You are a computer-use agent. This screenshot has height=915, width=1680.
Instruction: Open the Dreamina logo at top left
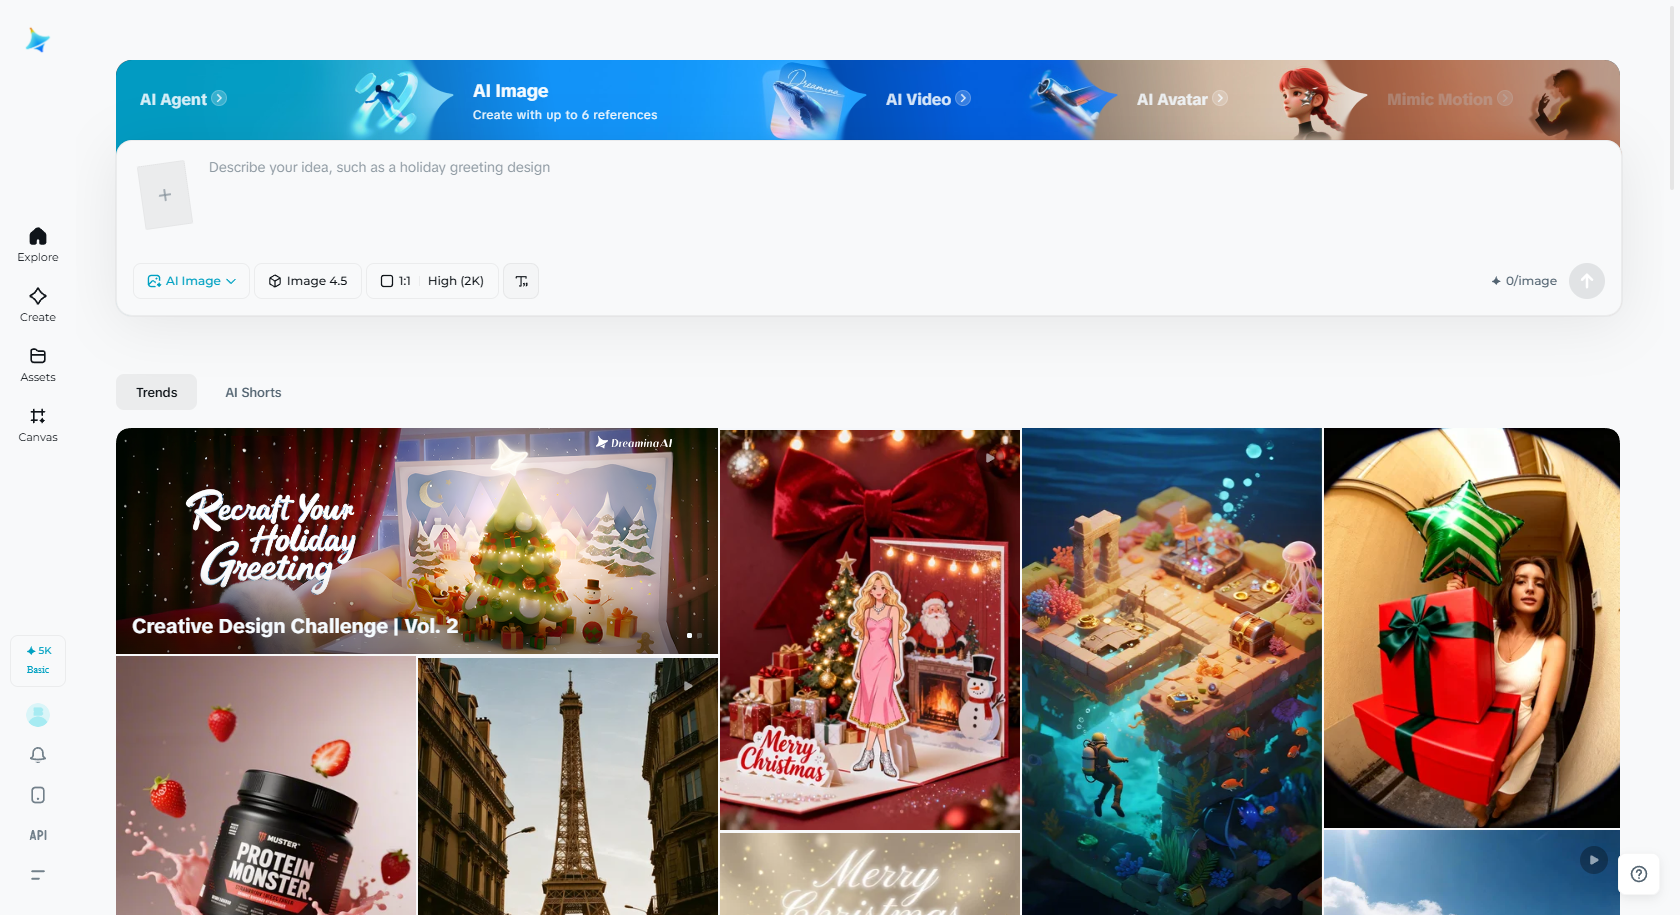[x=37, y=40]
